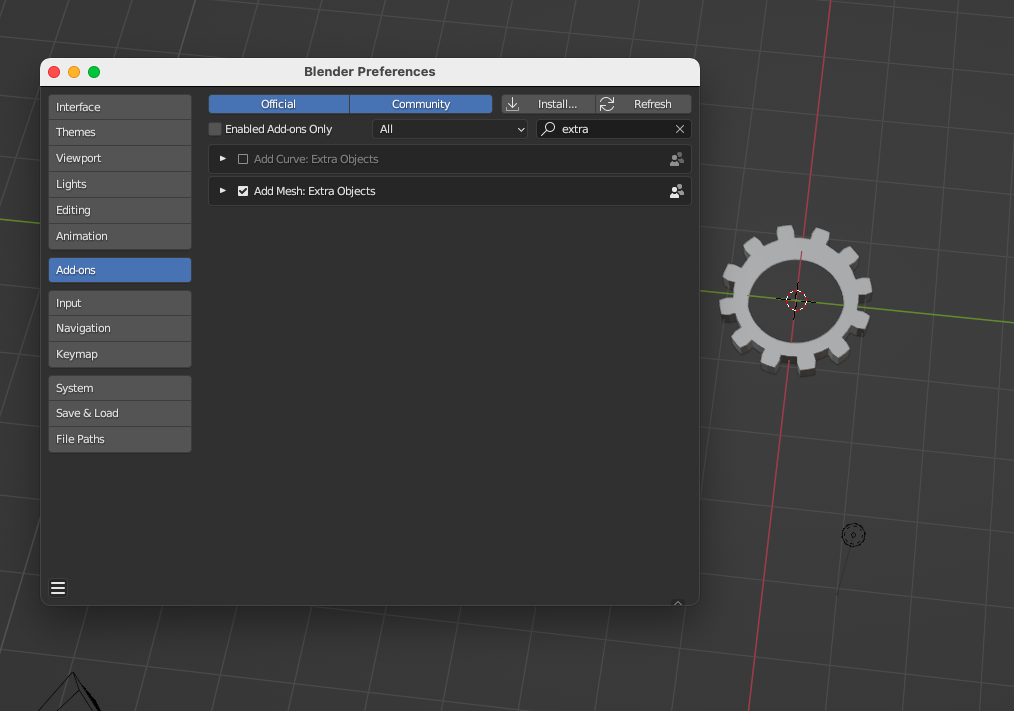Click community icon on Add Curve row
1014x711 pixels.
pyautogui.click(x=676, y=159)
